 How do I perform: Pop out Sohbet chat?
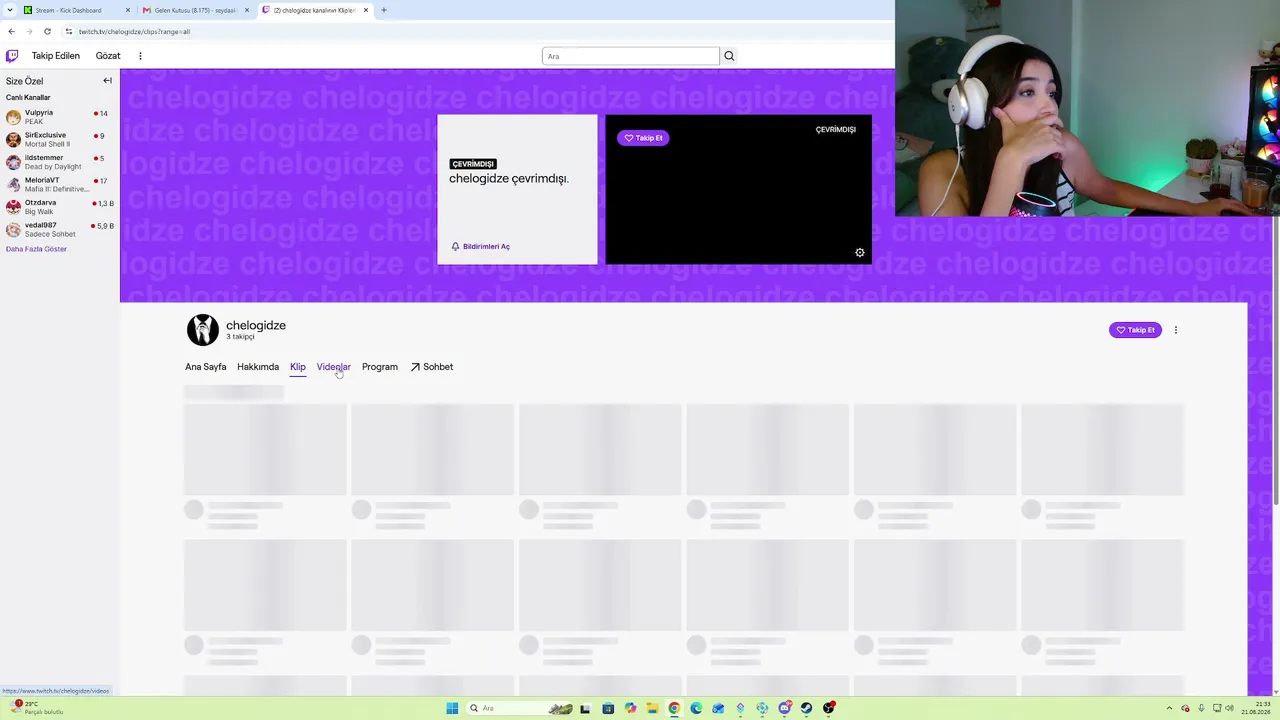point(432,367)
